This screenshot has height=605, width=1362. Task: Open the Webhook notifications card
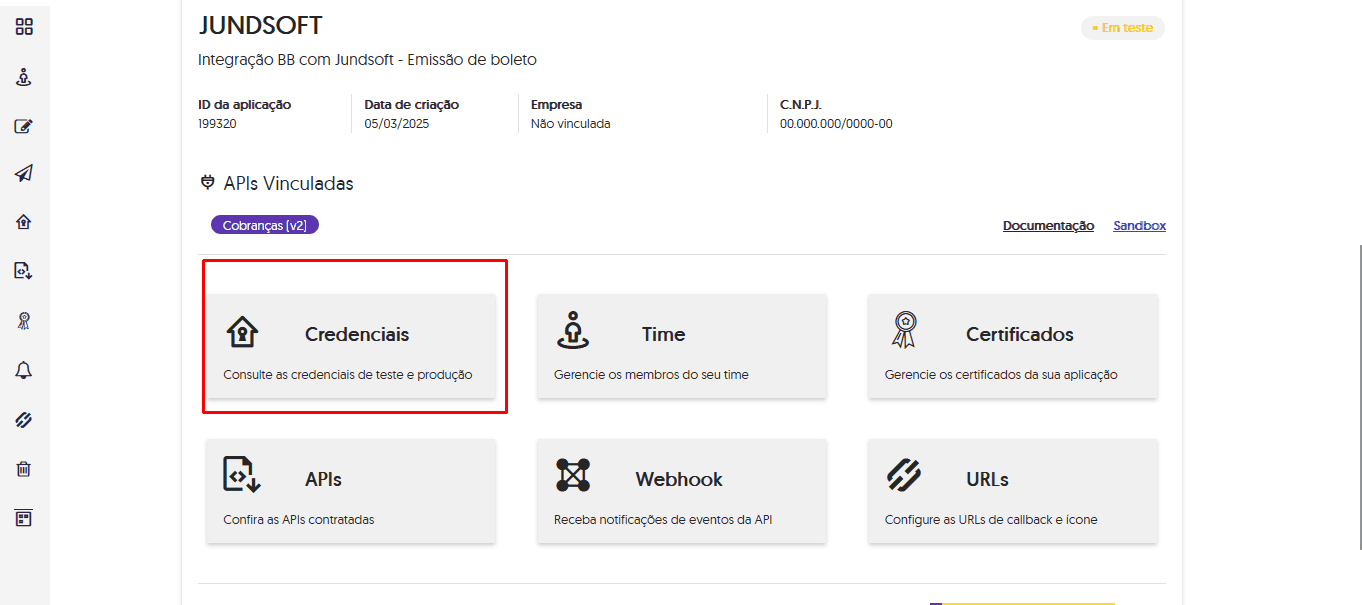click(681, 491)
